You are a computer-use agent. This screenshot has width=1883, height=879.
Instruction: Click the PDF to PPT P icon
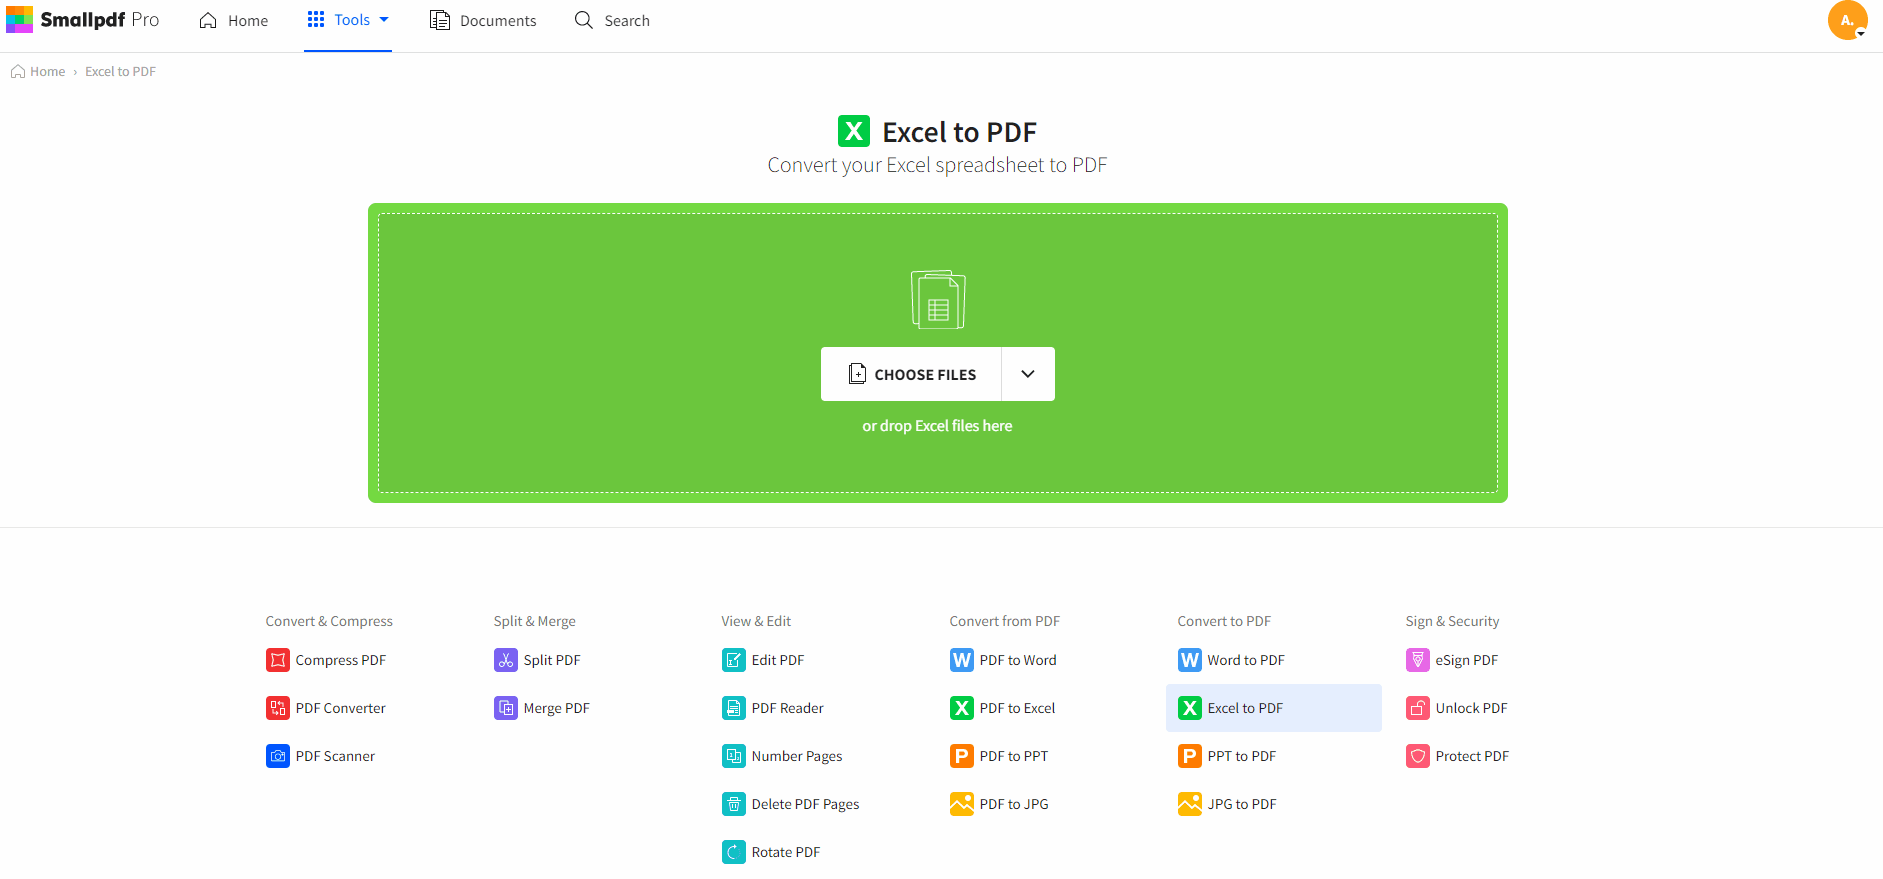[961, 756]
